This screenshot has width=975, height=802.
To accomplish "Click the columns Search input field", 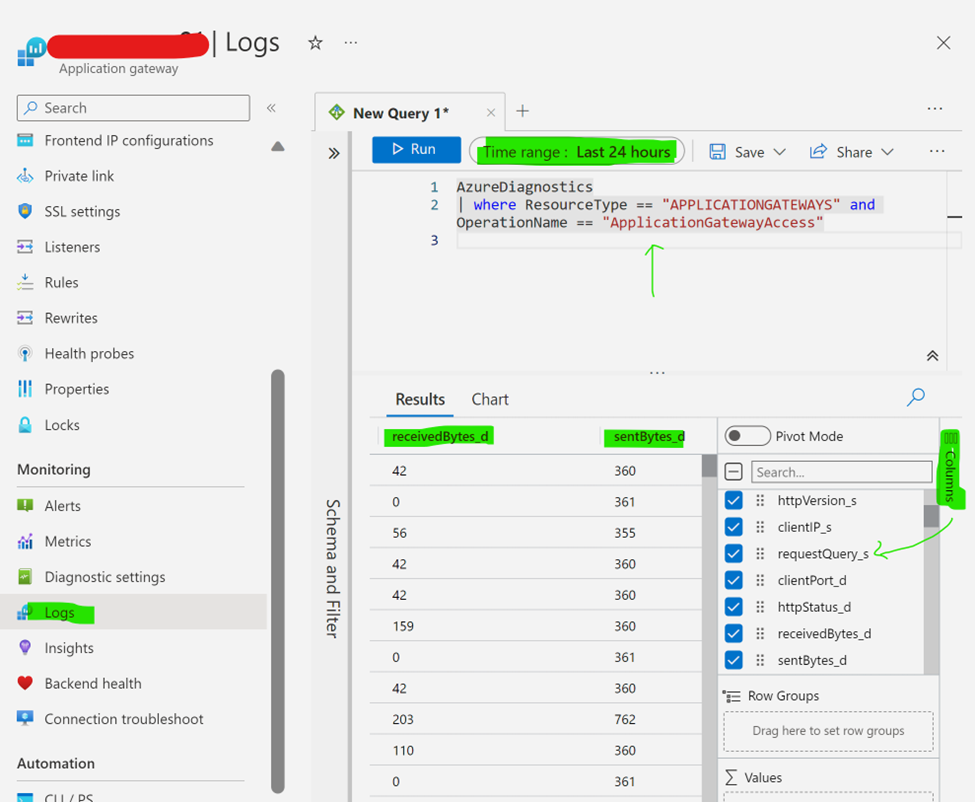I will pyautogui.click(x=841, y=472).
